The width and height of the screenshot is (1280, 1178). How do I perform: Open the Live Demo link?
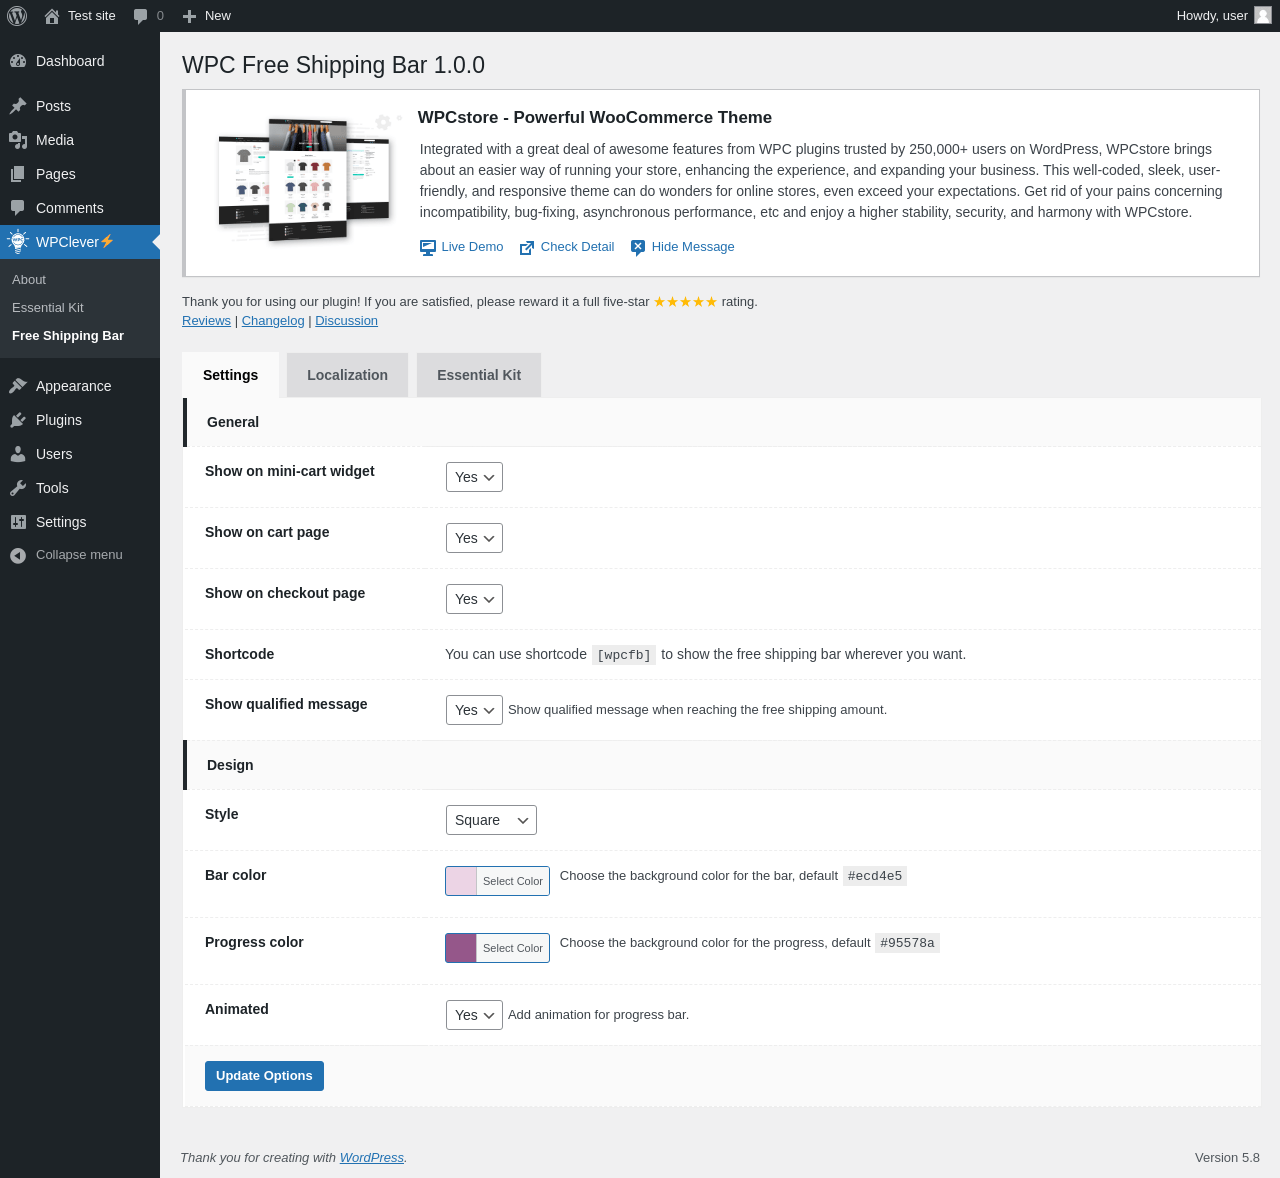coord(472,247)
